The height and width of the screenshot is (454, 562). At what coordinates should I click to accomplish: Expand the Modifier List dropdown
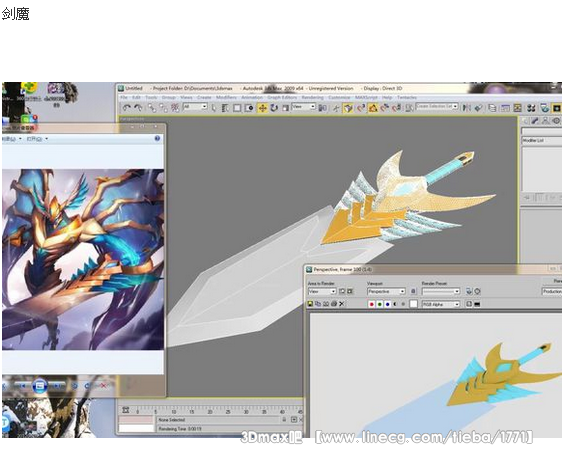coord(542,140)
